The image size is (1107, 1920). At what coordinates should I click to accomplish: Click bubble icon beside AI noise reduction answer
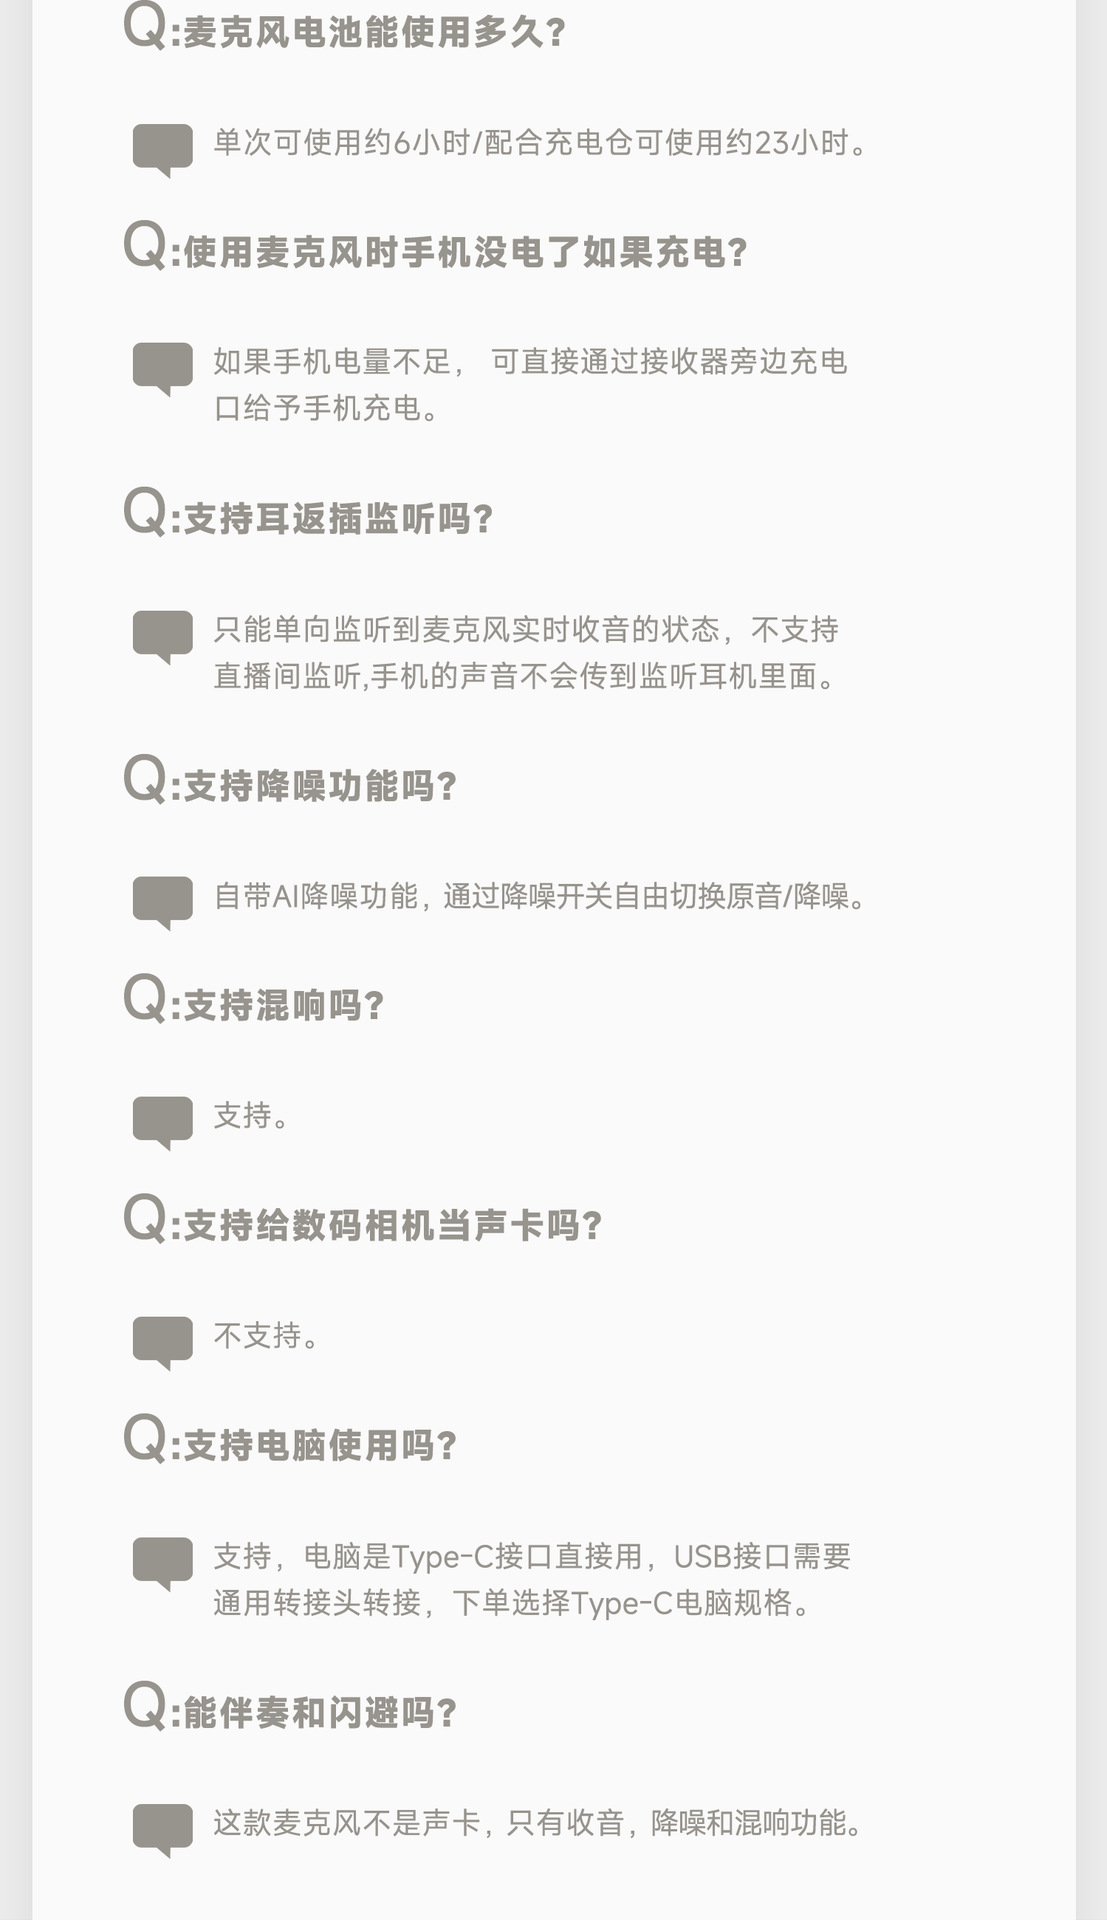click(162, 901)
